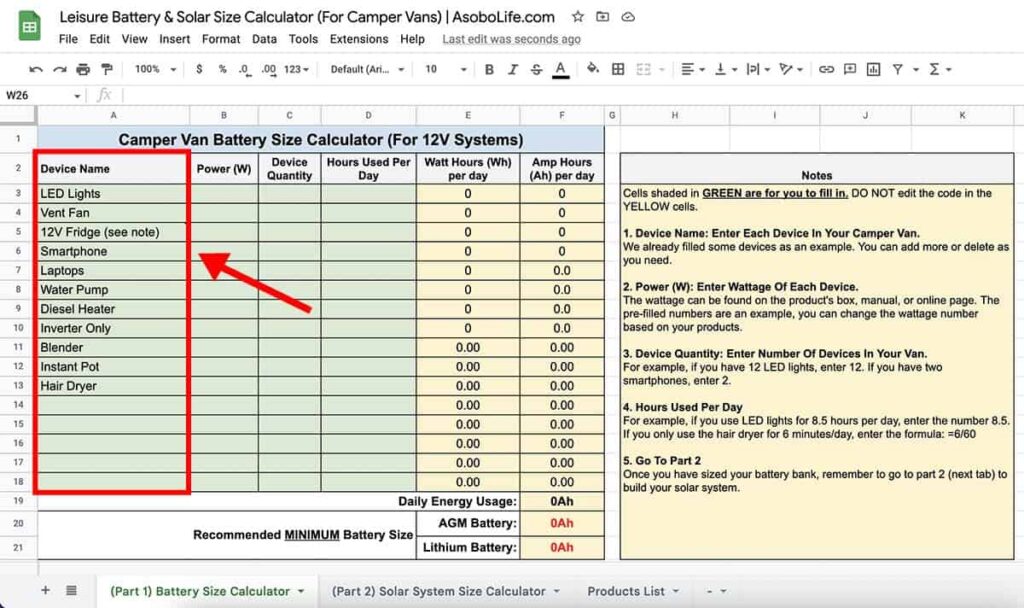Apply strikethrough formatting

tap(536, 69)
